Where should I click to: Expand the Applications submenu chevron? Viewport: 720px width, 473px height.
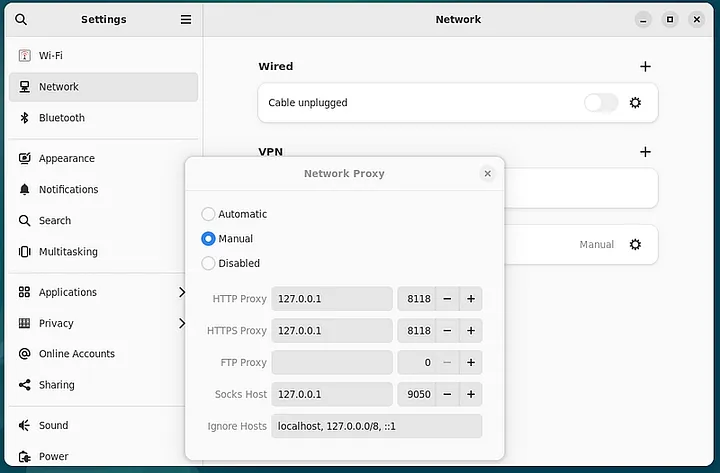182,292
